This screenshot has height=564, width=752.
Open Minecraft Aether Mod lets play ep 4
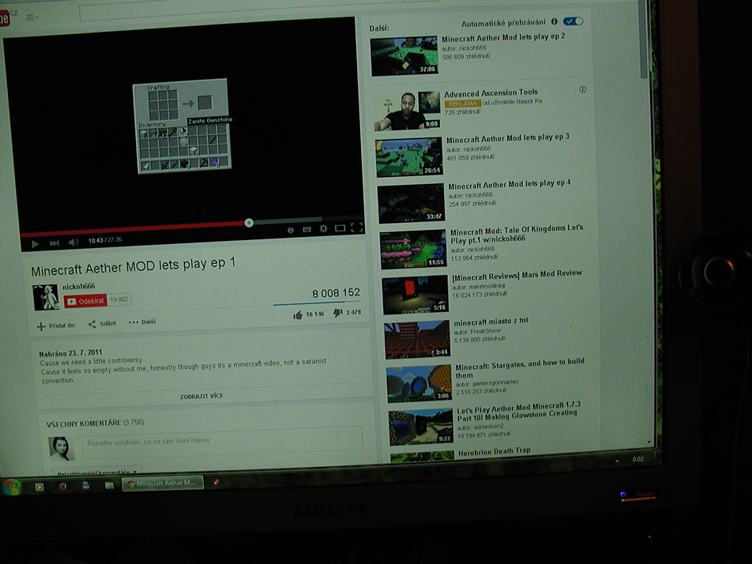point(509,184)
